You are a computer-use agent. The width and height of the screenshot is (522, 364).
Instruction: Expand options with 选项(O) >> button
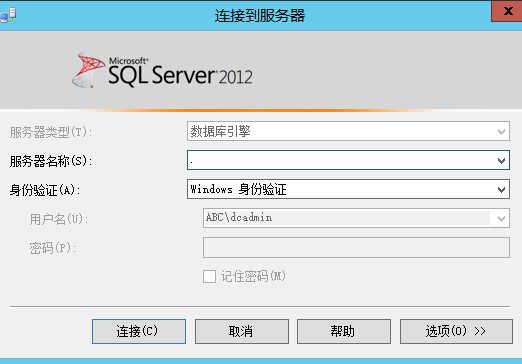(x=456, y=331)
